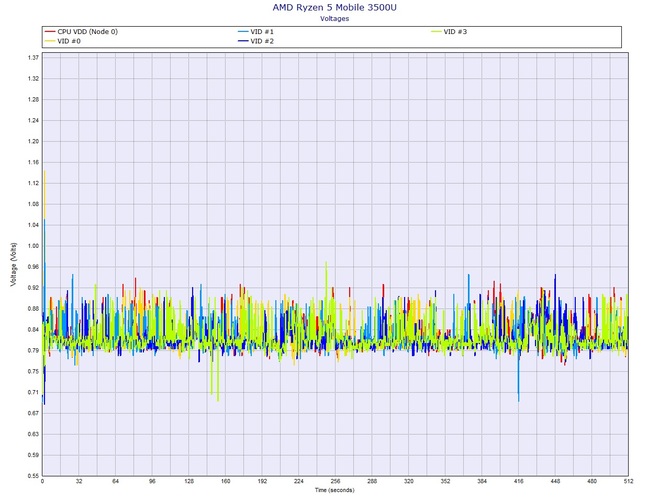Viewport: 670px width, 502px height.
Task: Click the VID #1 legend label
Action: tap(262, 32)
